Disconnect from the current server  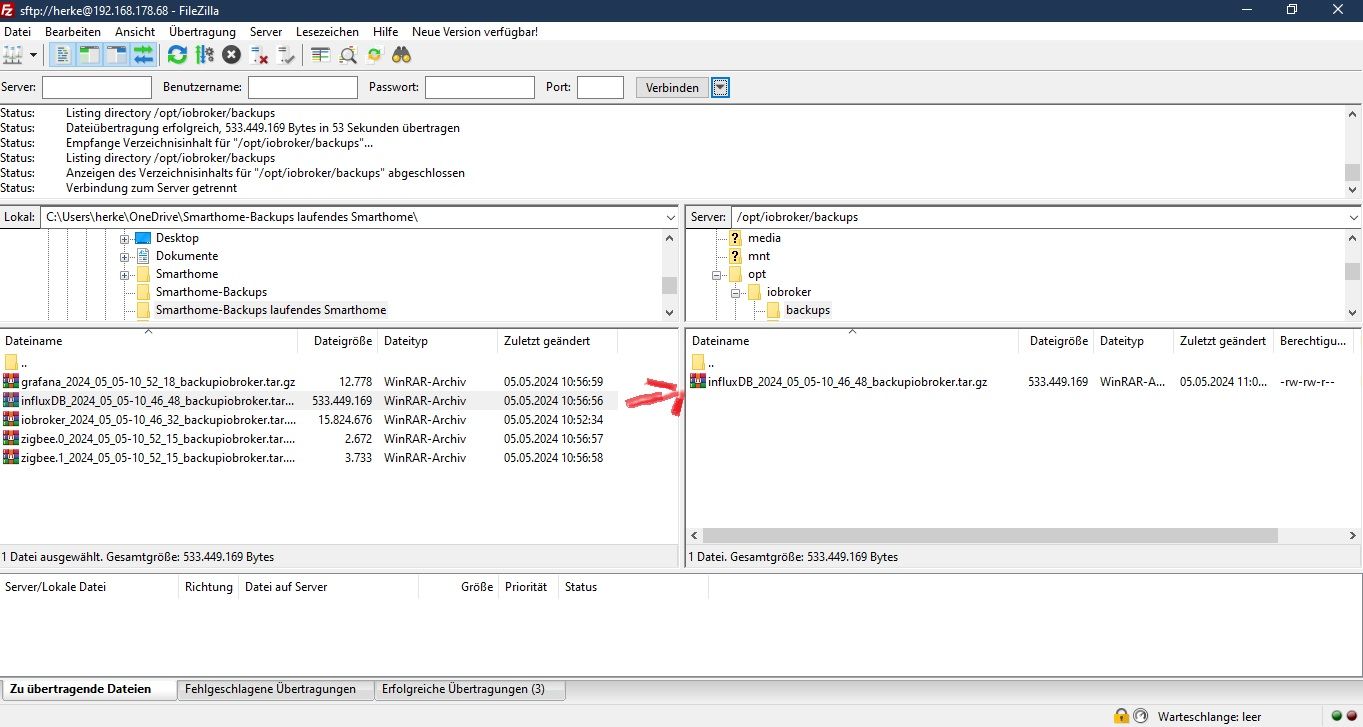click(x=259, y=55)
